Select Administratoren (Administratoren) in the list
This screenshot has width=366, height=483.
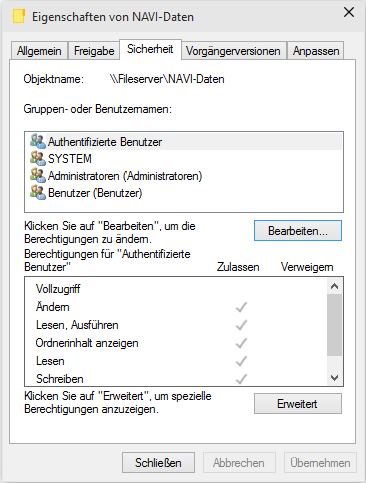click(x=184, y=176)
